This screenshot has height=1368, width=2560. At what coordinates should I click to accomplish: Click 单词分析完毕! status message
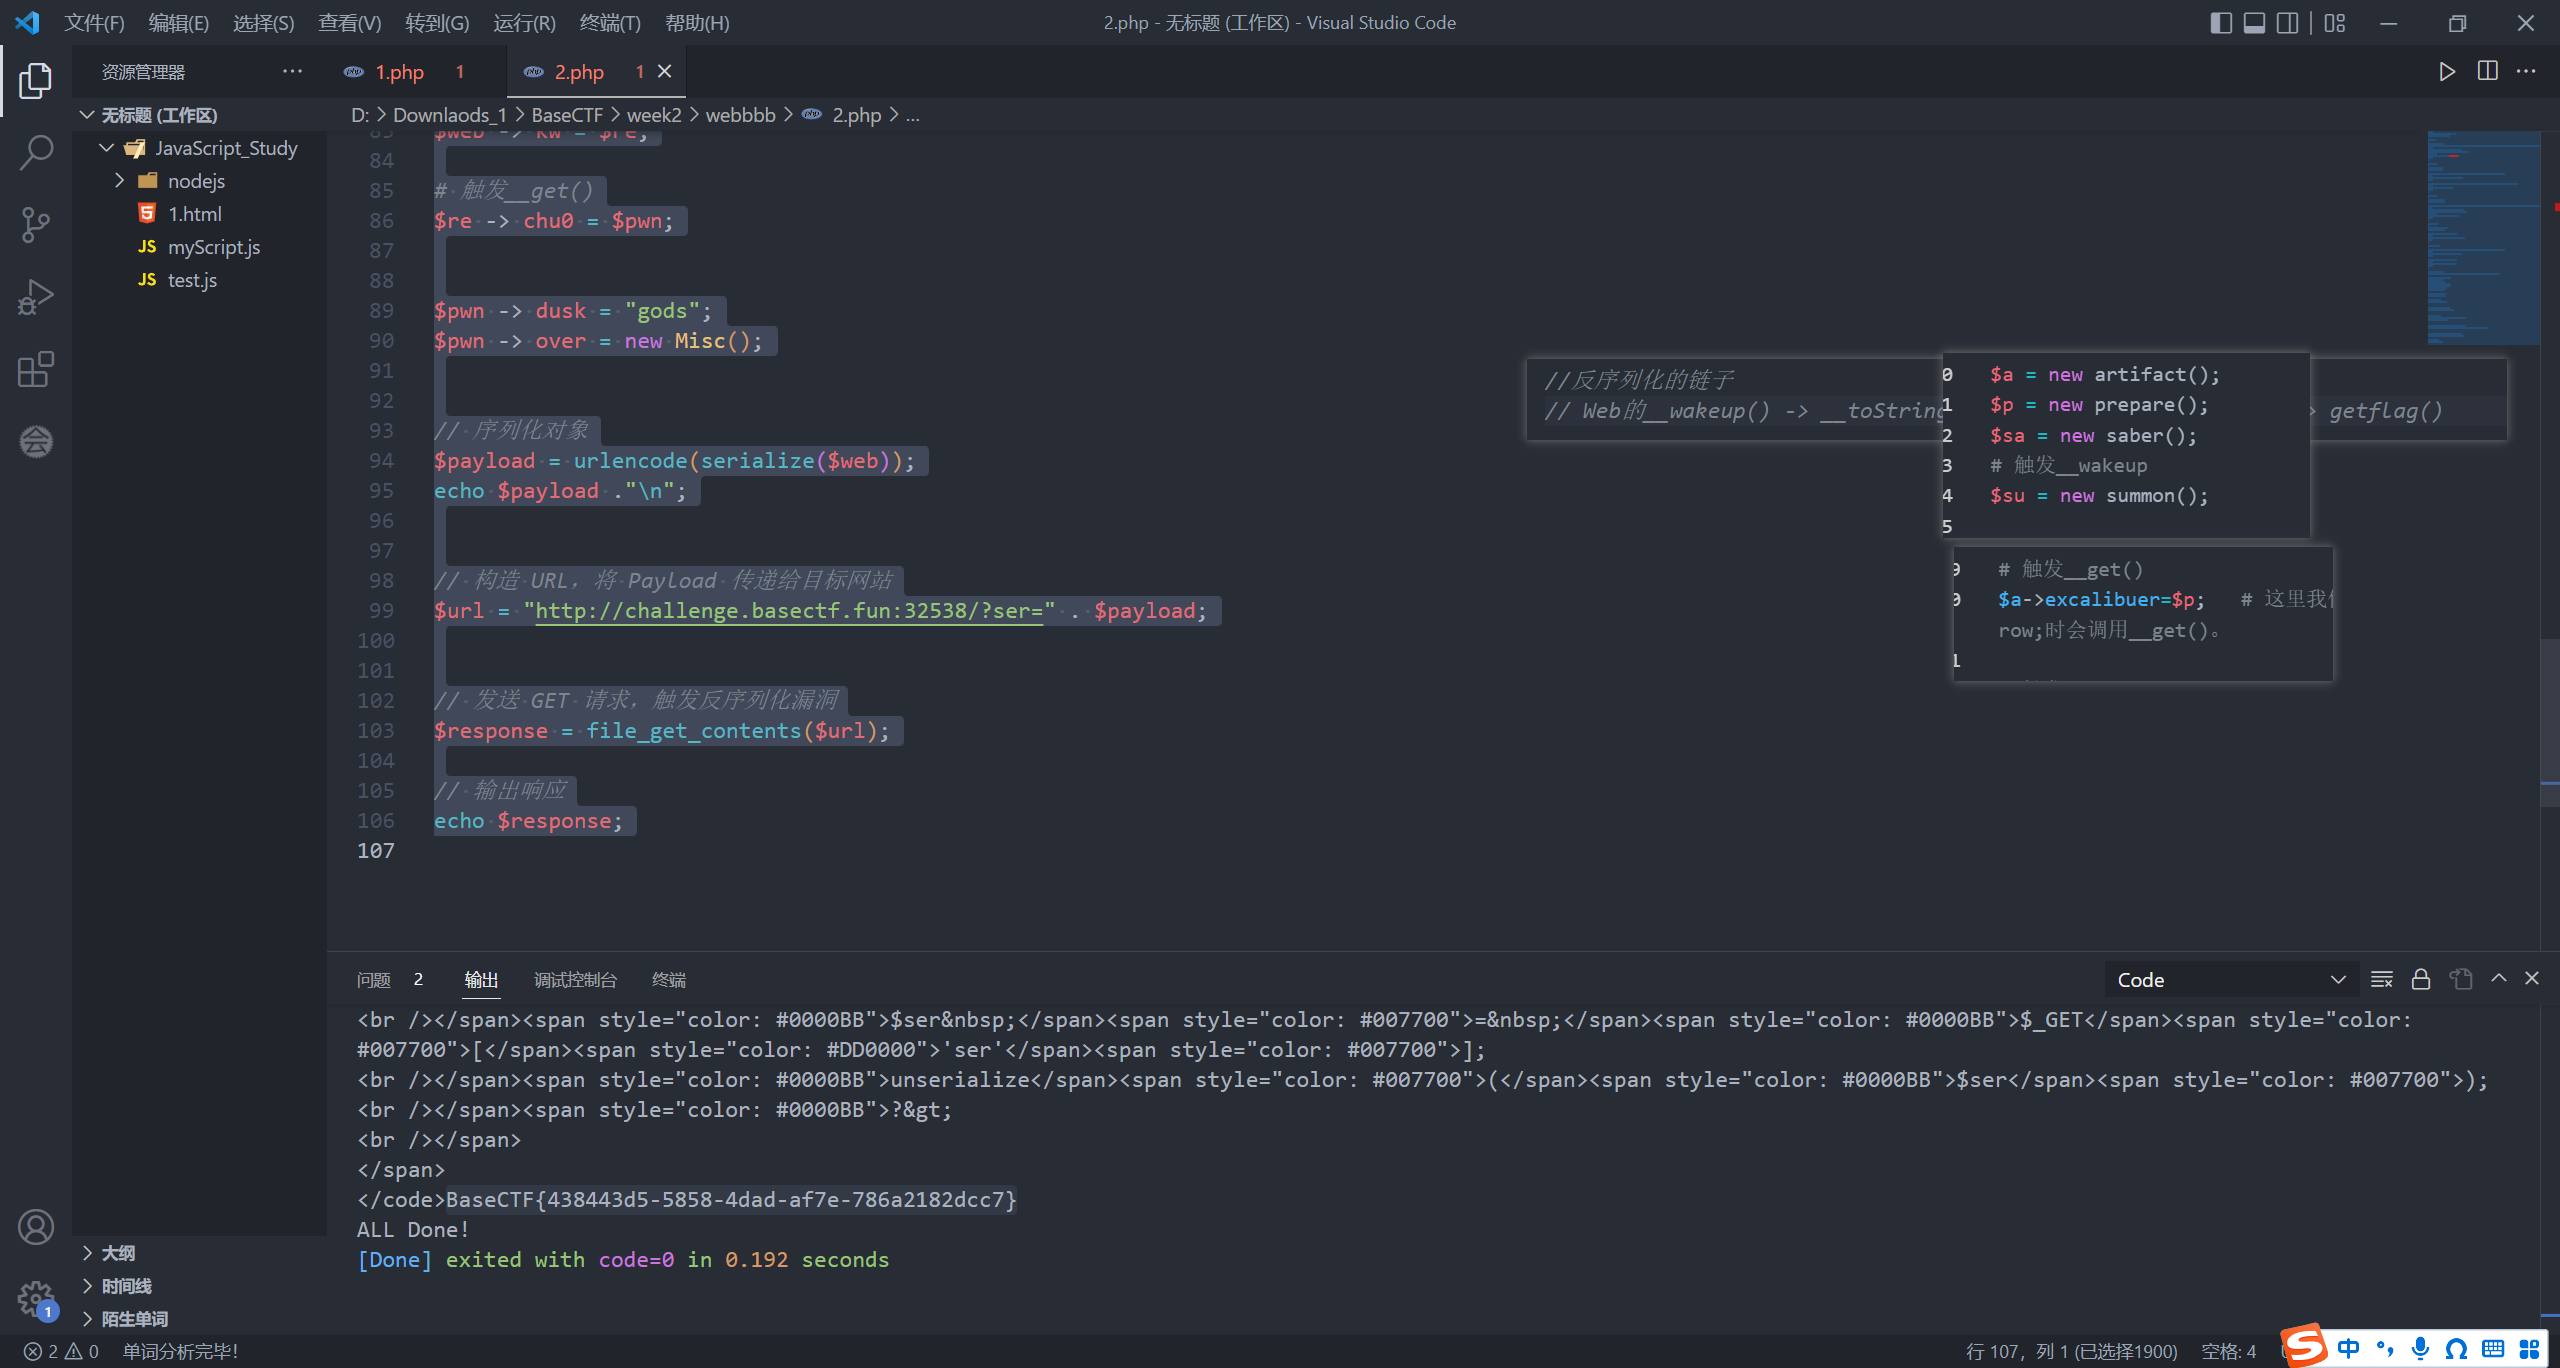(x=180, y=1352)
